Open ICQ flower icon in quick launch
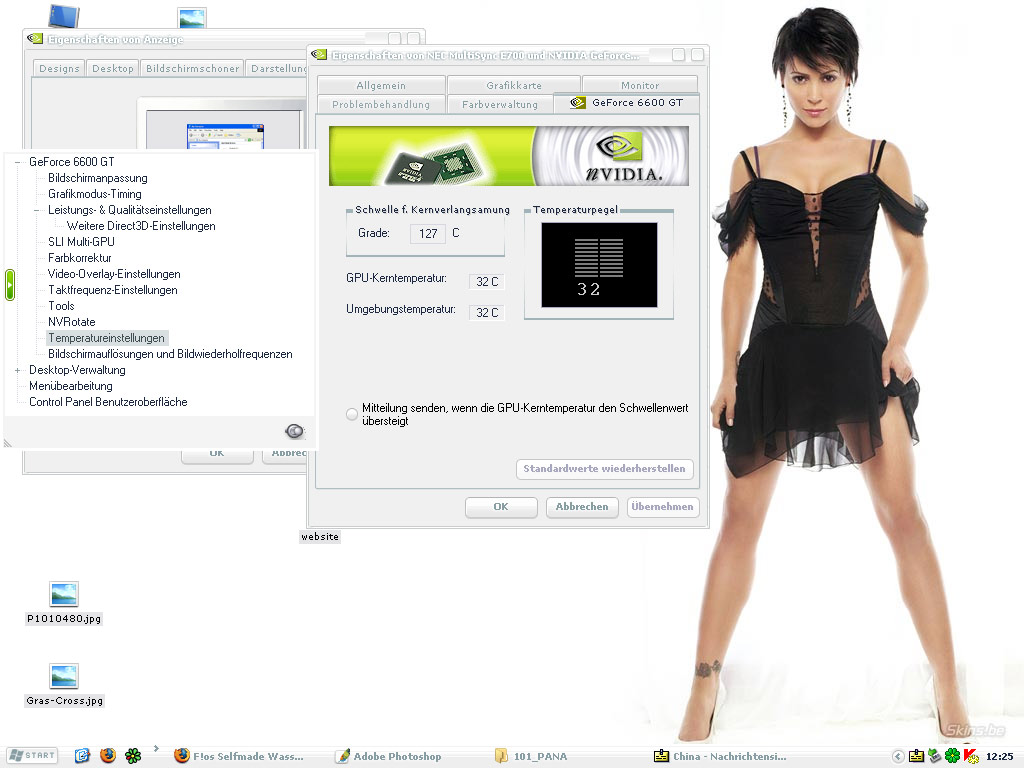This screenshot has width=1024, height=768. pos(133,756)
